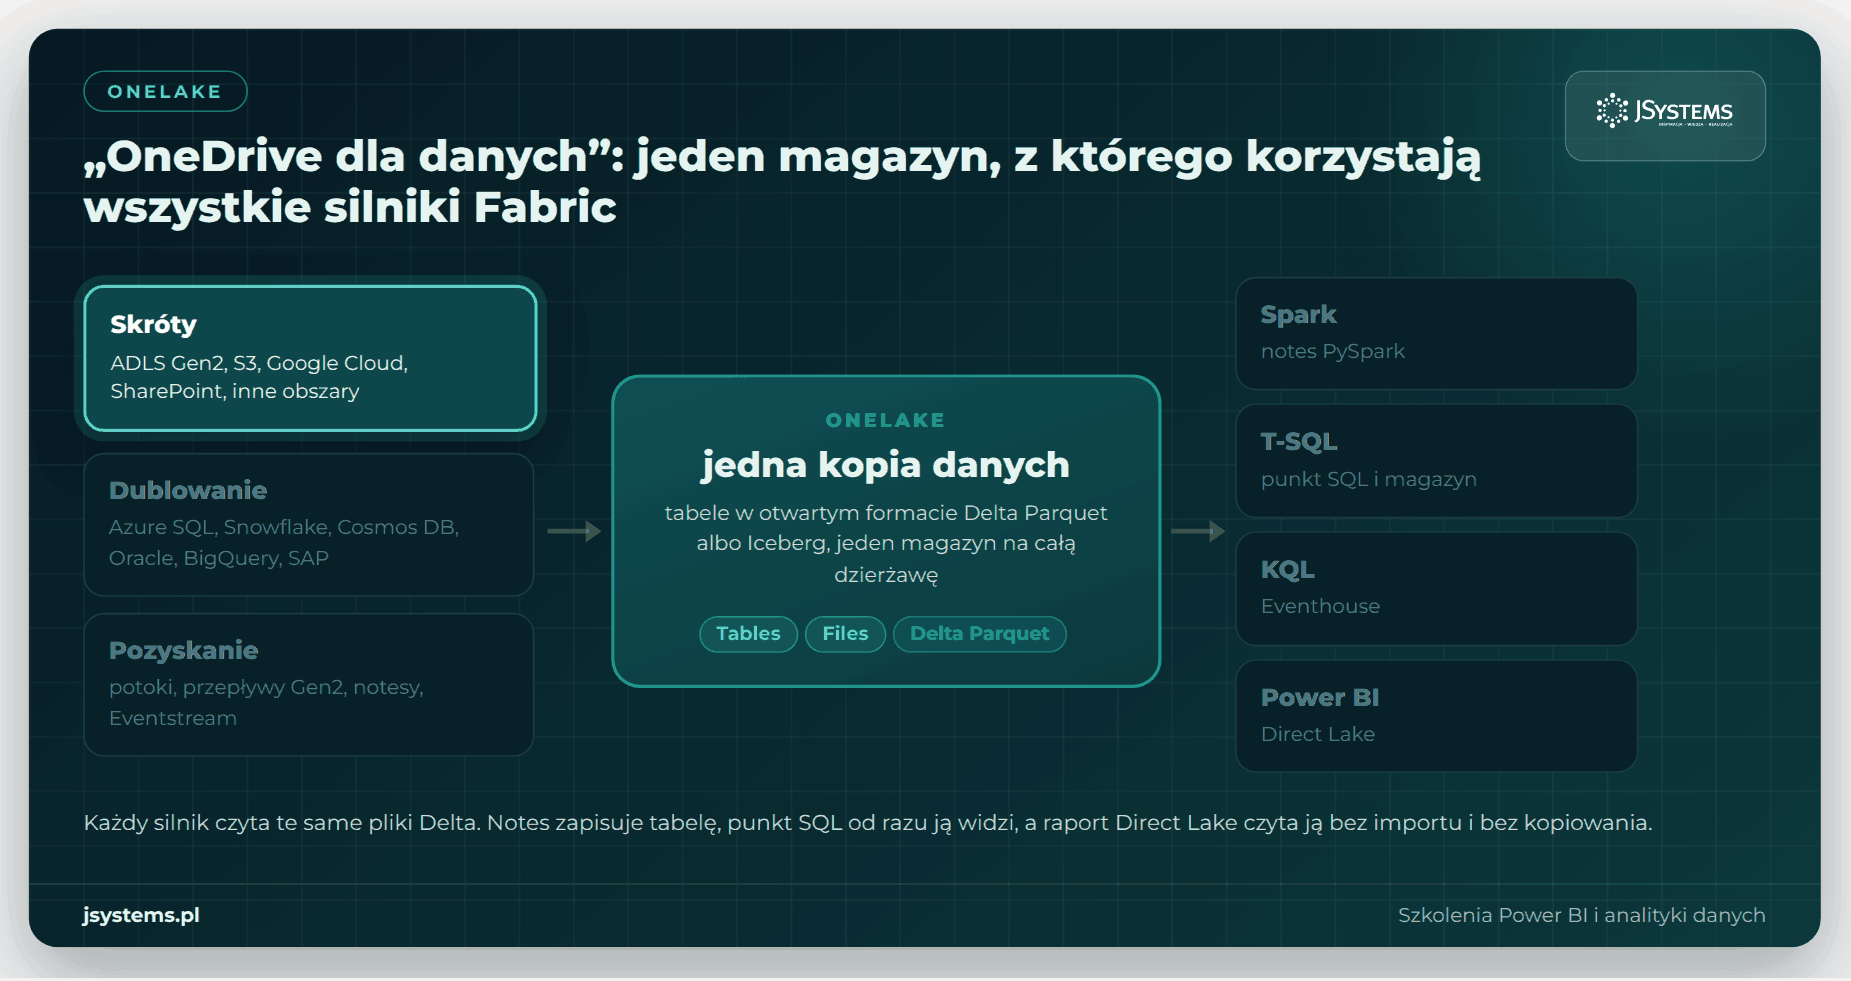Click 'notes PySpark' text

click(x=1333, y=351)
